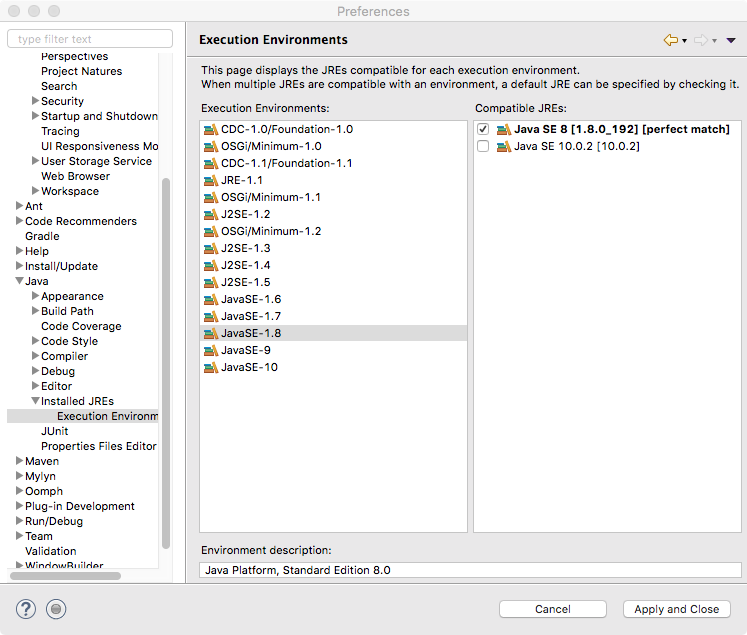Check the Java SE 10.0.2 checkbox

tap(484, 147)
